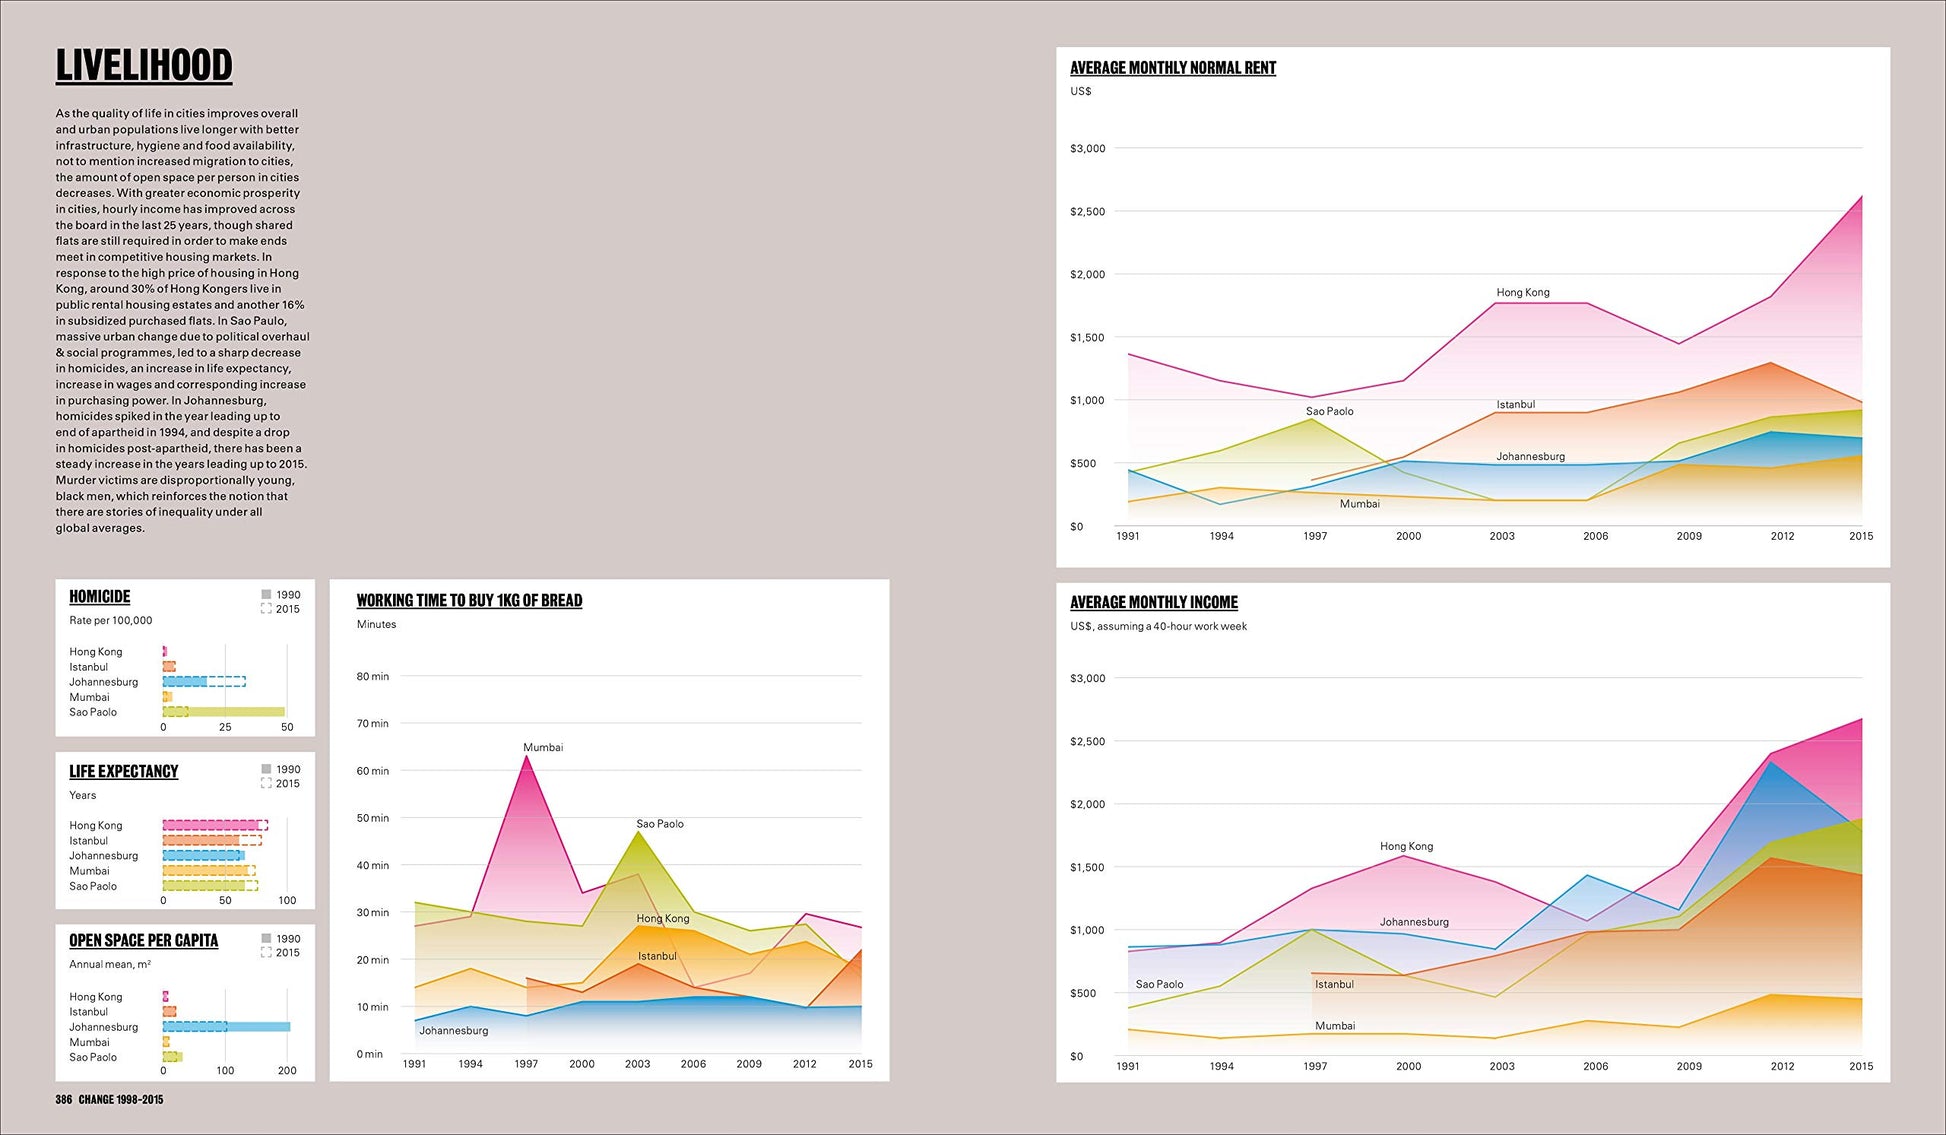Viewport: 1946px width, 1135px height.
Task: Click the Johannesburg open space bar
Action: click(x=226, y=1026)
